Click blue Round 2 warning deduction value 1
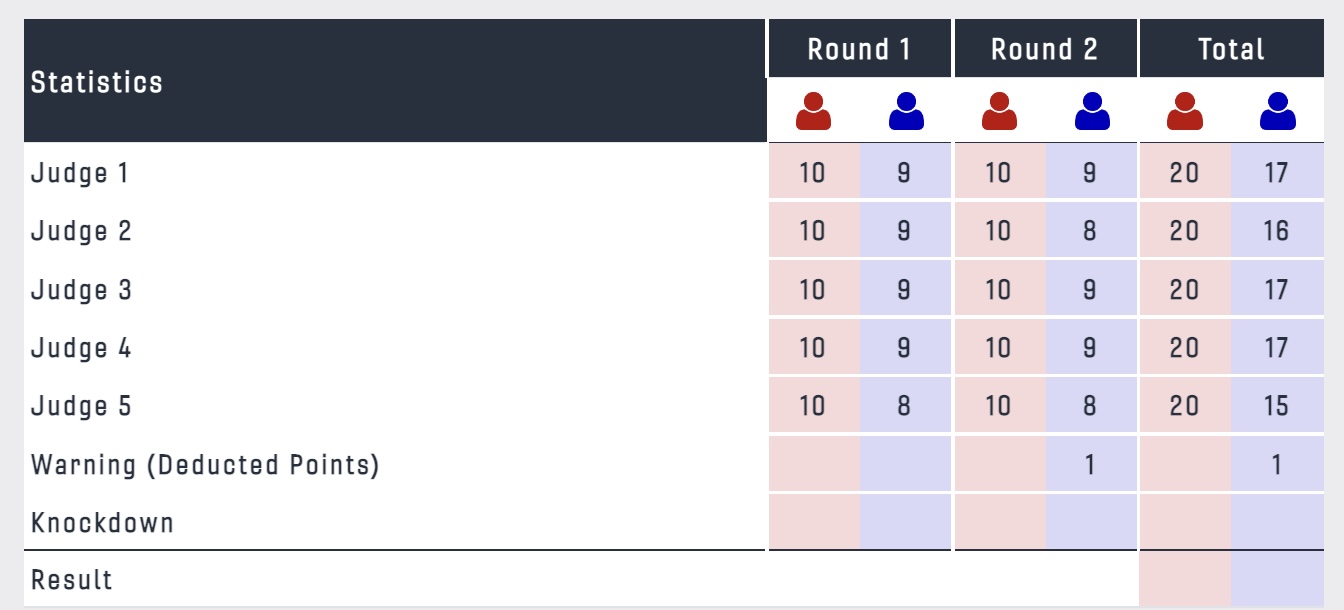The width and height of the screenshot is (1344, 610). point(1091,464)
